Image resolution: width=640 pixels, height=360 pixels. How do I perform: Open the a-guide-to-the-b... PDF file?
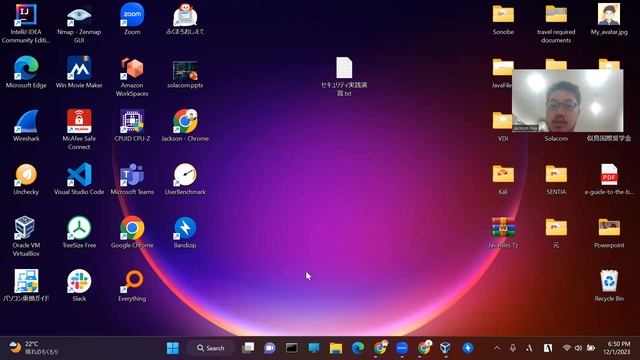tap(609, 174)
